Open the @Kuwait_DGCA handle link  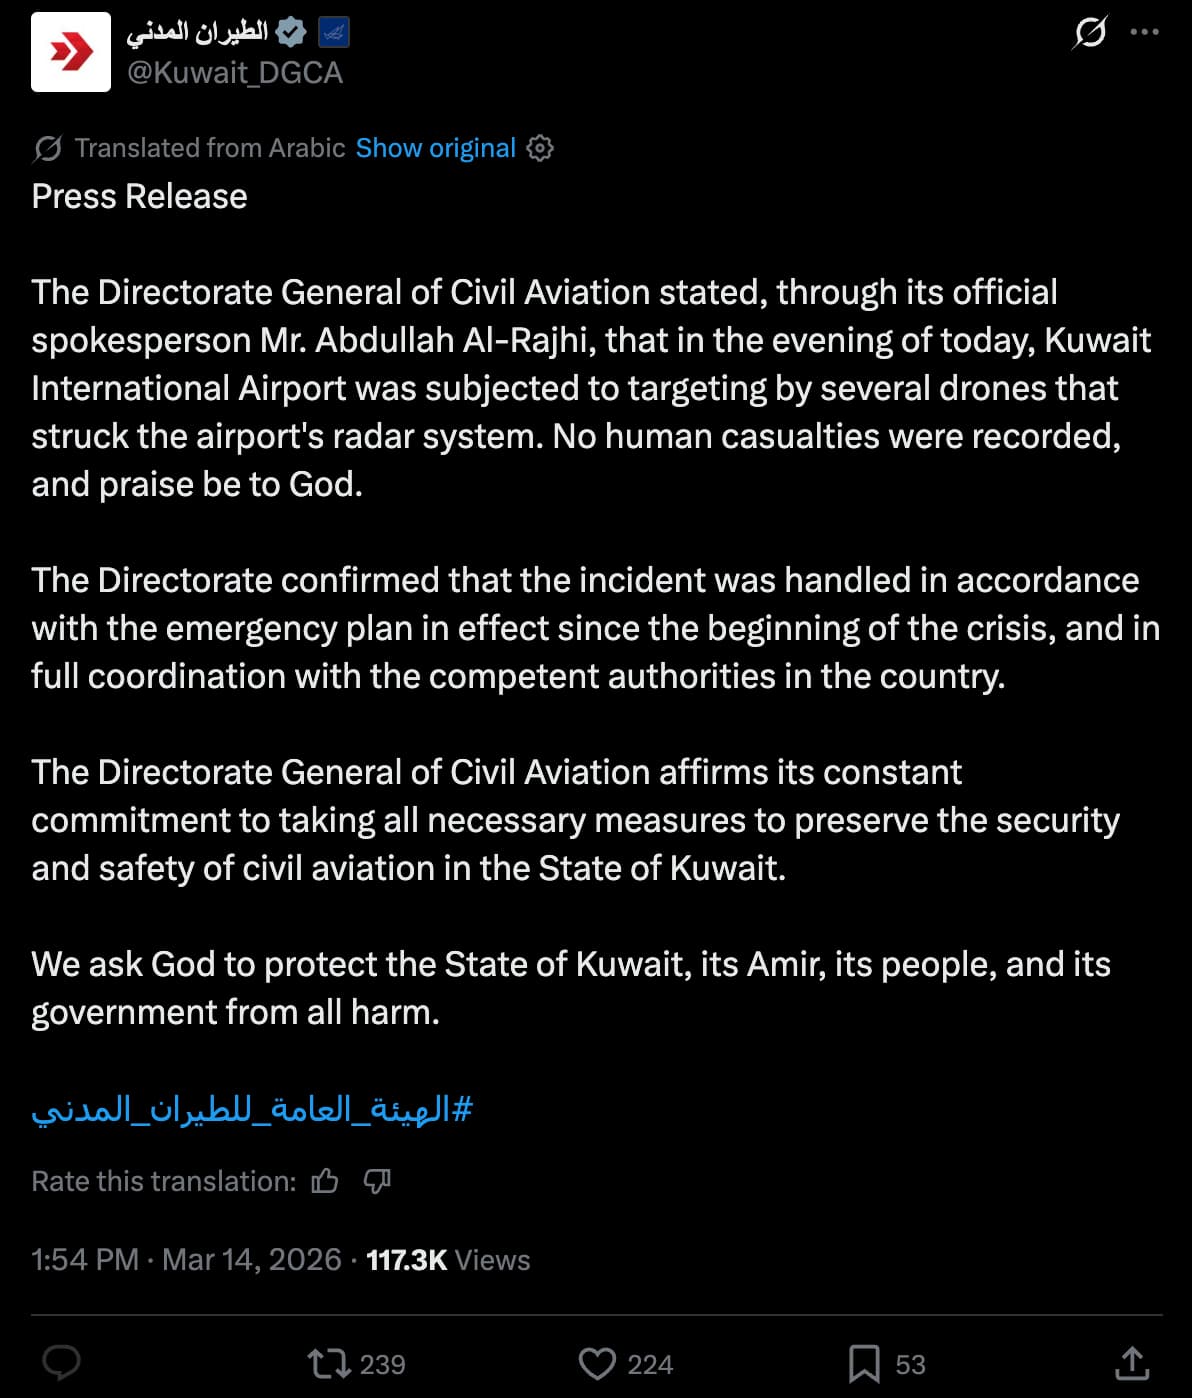pyautogui.click(x=235, y=73)
